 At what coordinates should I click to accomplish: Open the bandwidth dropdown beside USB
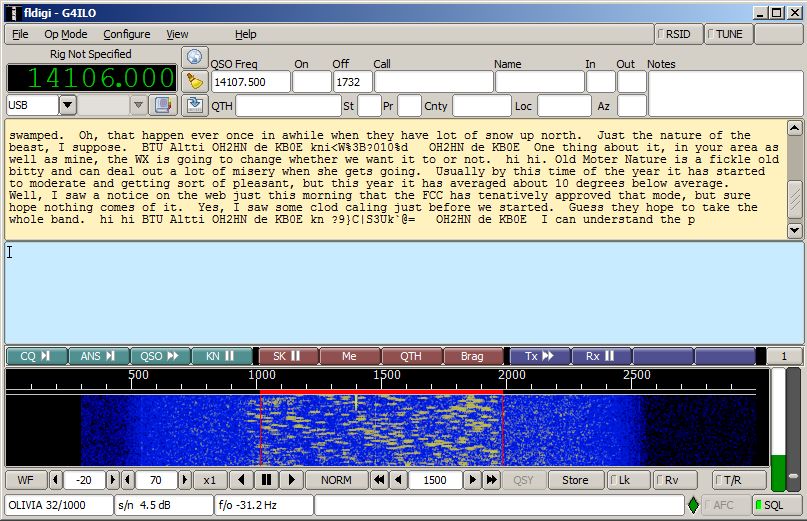(138, 106)
